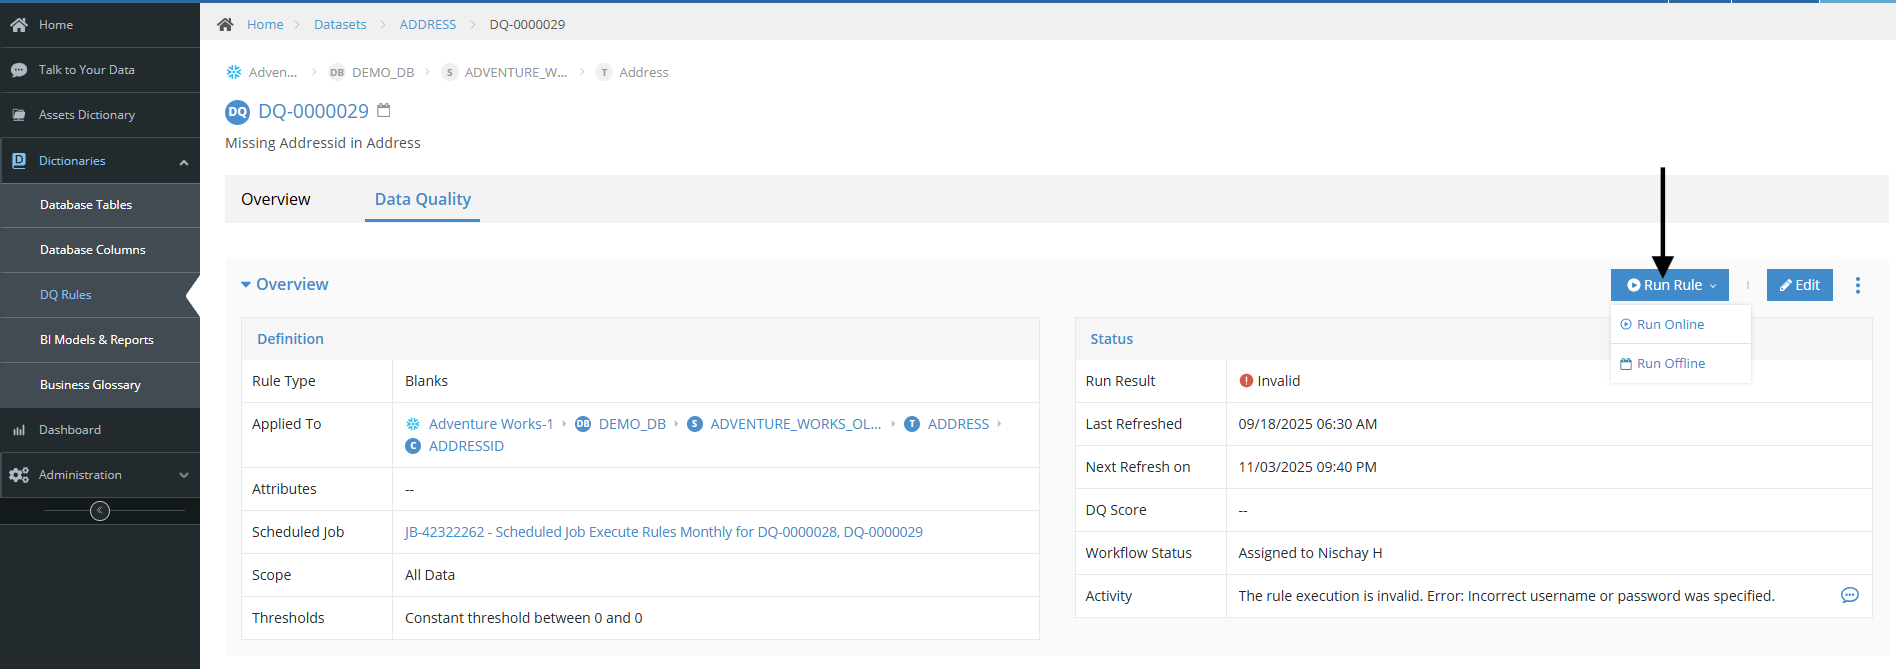1896x669 pixels.
Task: Open ADVENTURE_W... schema in path trail
Action: 516,72
